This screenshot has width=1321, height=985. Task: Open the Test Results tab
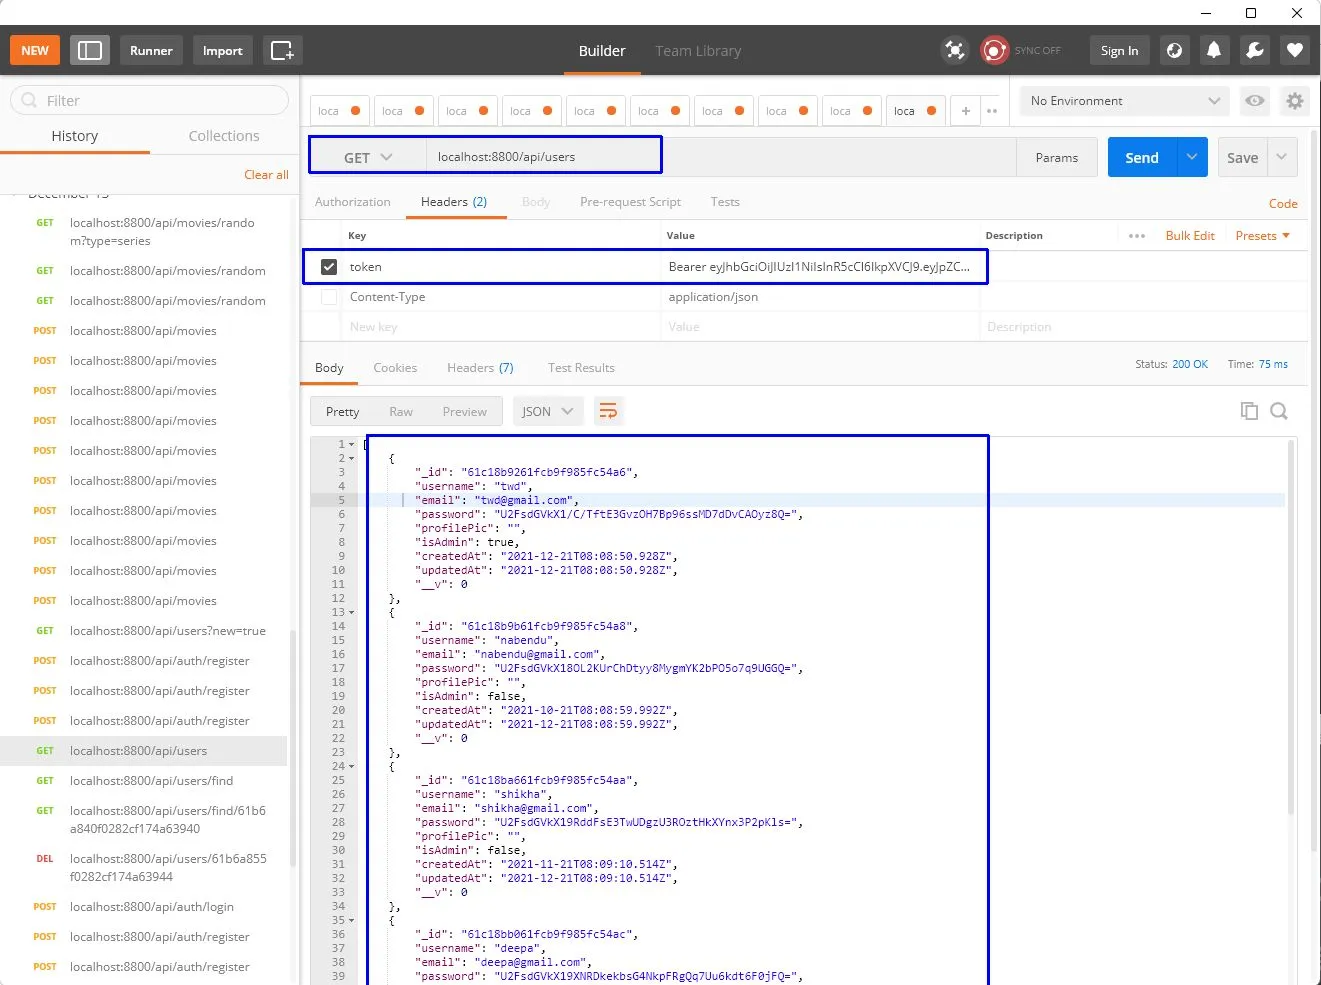pos(581,368)
